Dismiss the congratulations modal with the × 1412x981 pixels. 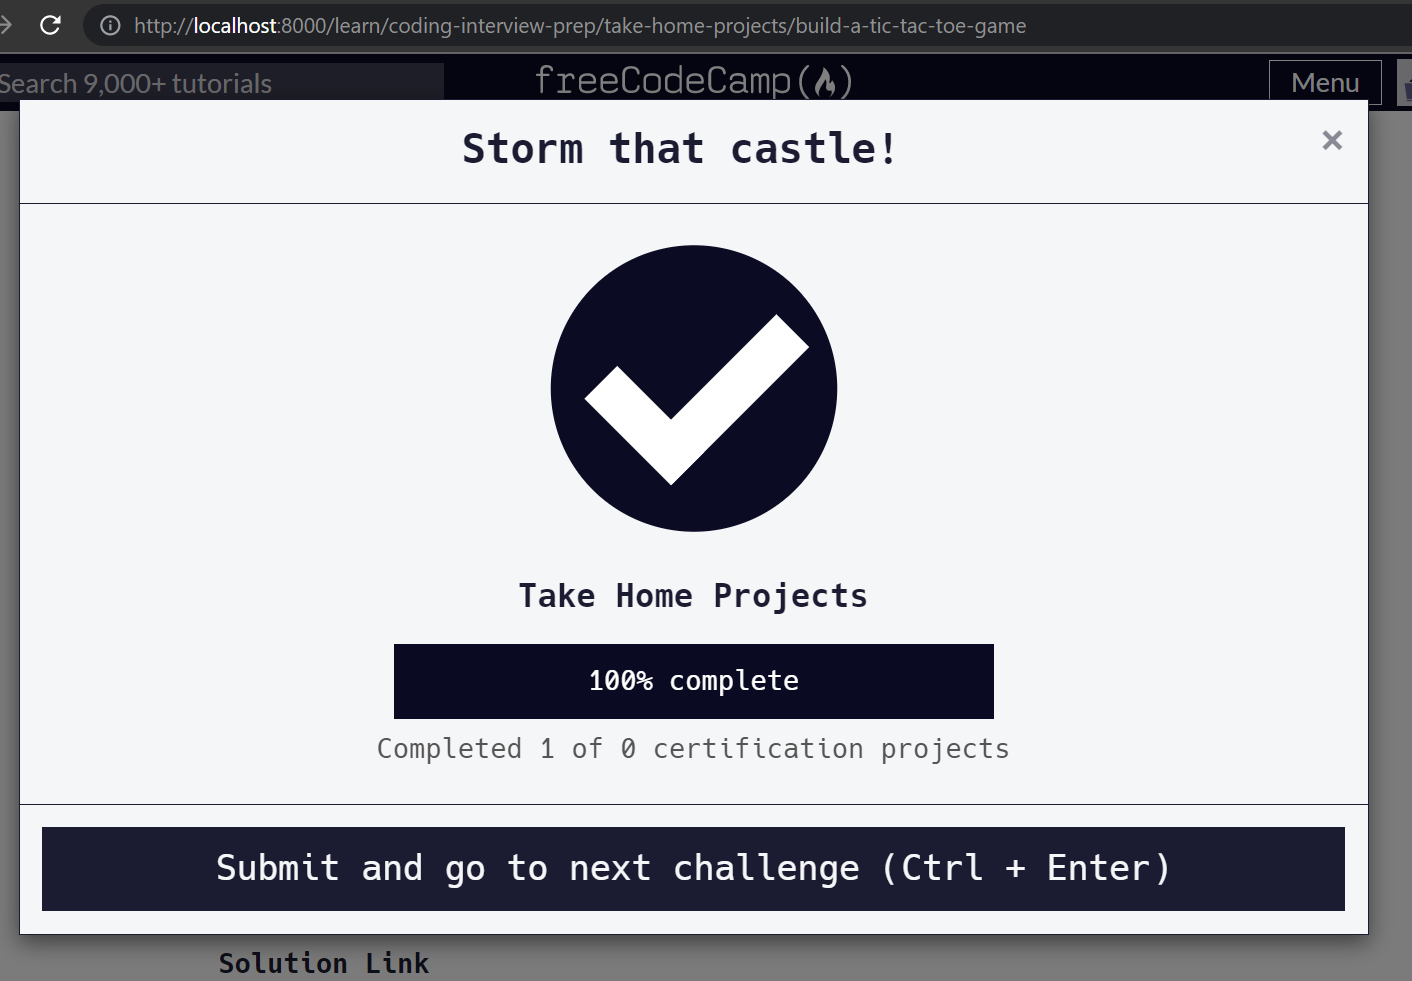(x=1331, y=140)
